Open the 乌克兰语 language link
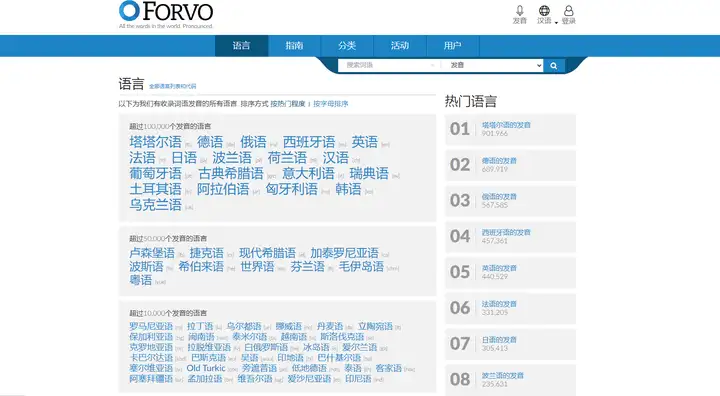 [156, 204]
